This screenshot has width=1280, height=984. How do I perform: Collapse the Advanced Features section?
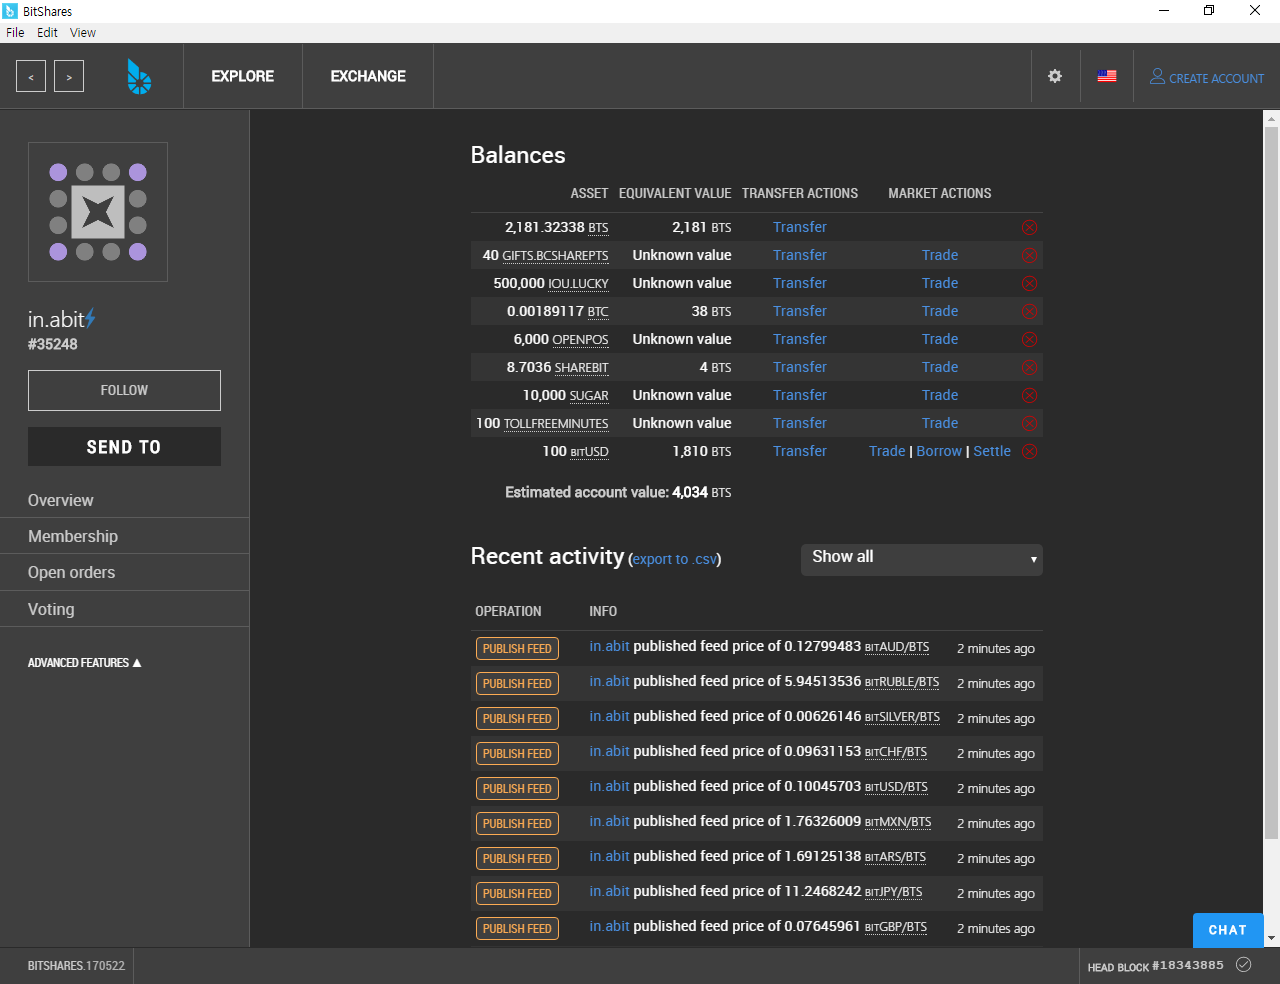[x=84, y=663]
